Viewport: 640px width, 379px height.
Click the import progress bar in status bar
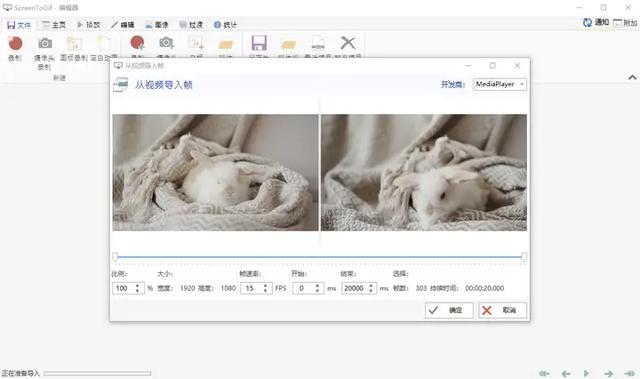click(x=98, y=373)
